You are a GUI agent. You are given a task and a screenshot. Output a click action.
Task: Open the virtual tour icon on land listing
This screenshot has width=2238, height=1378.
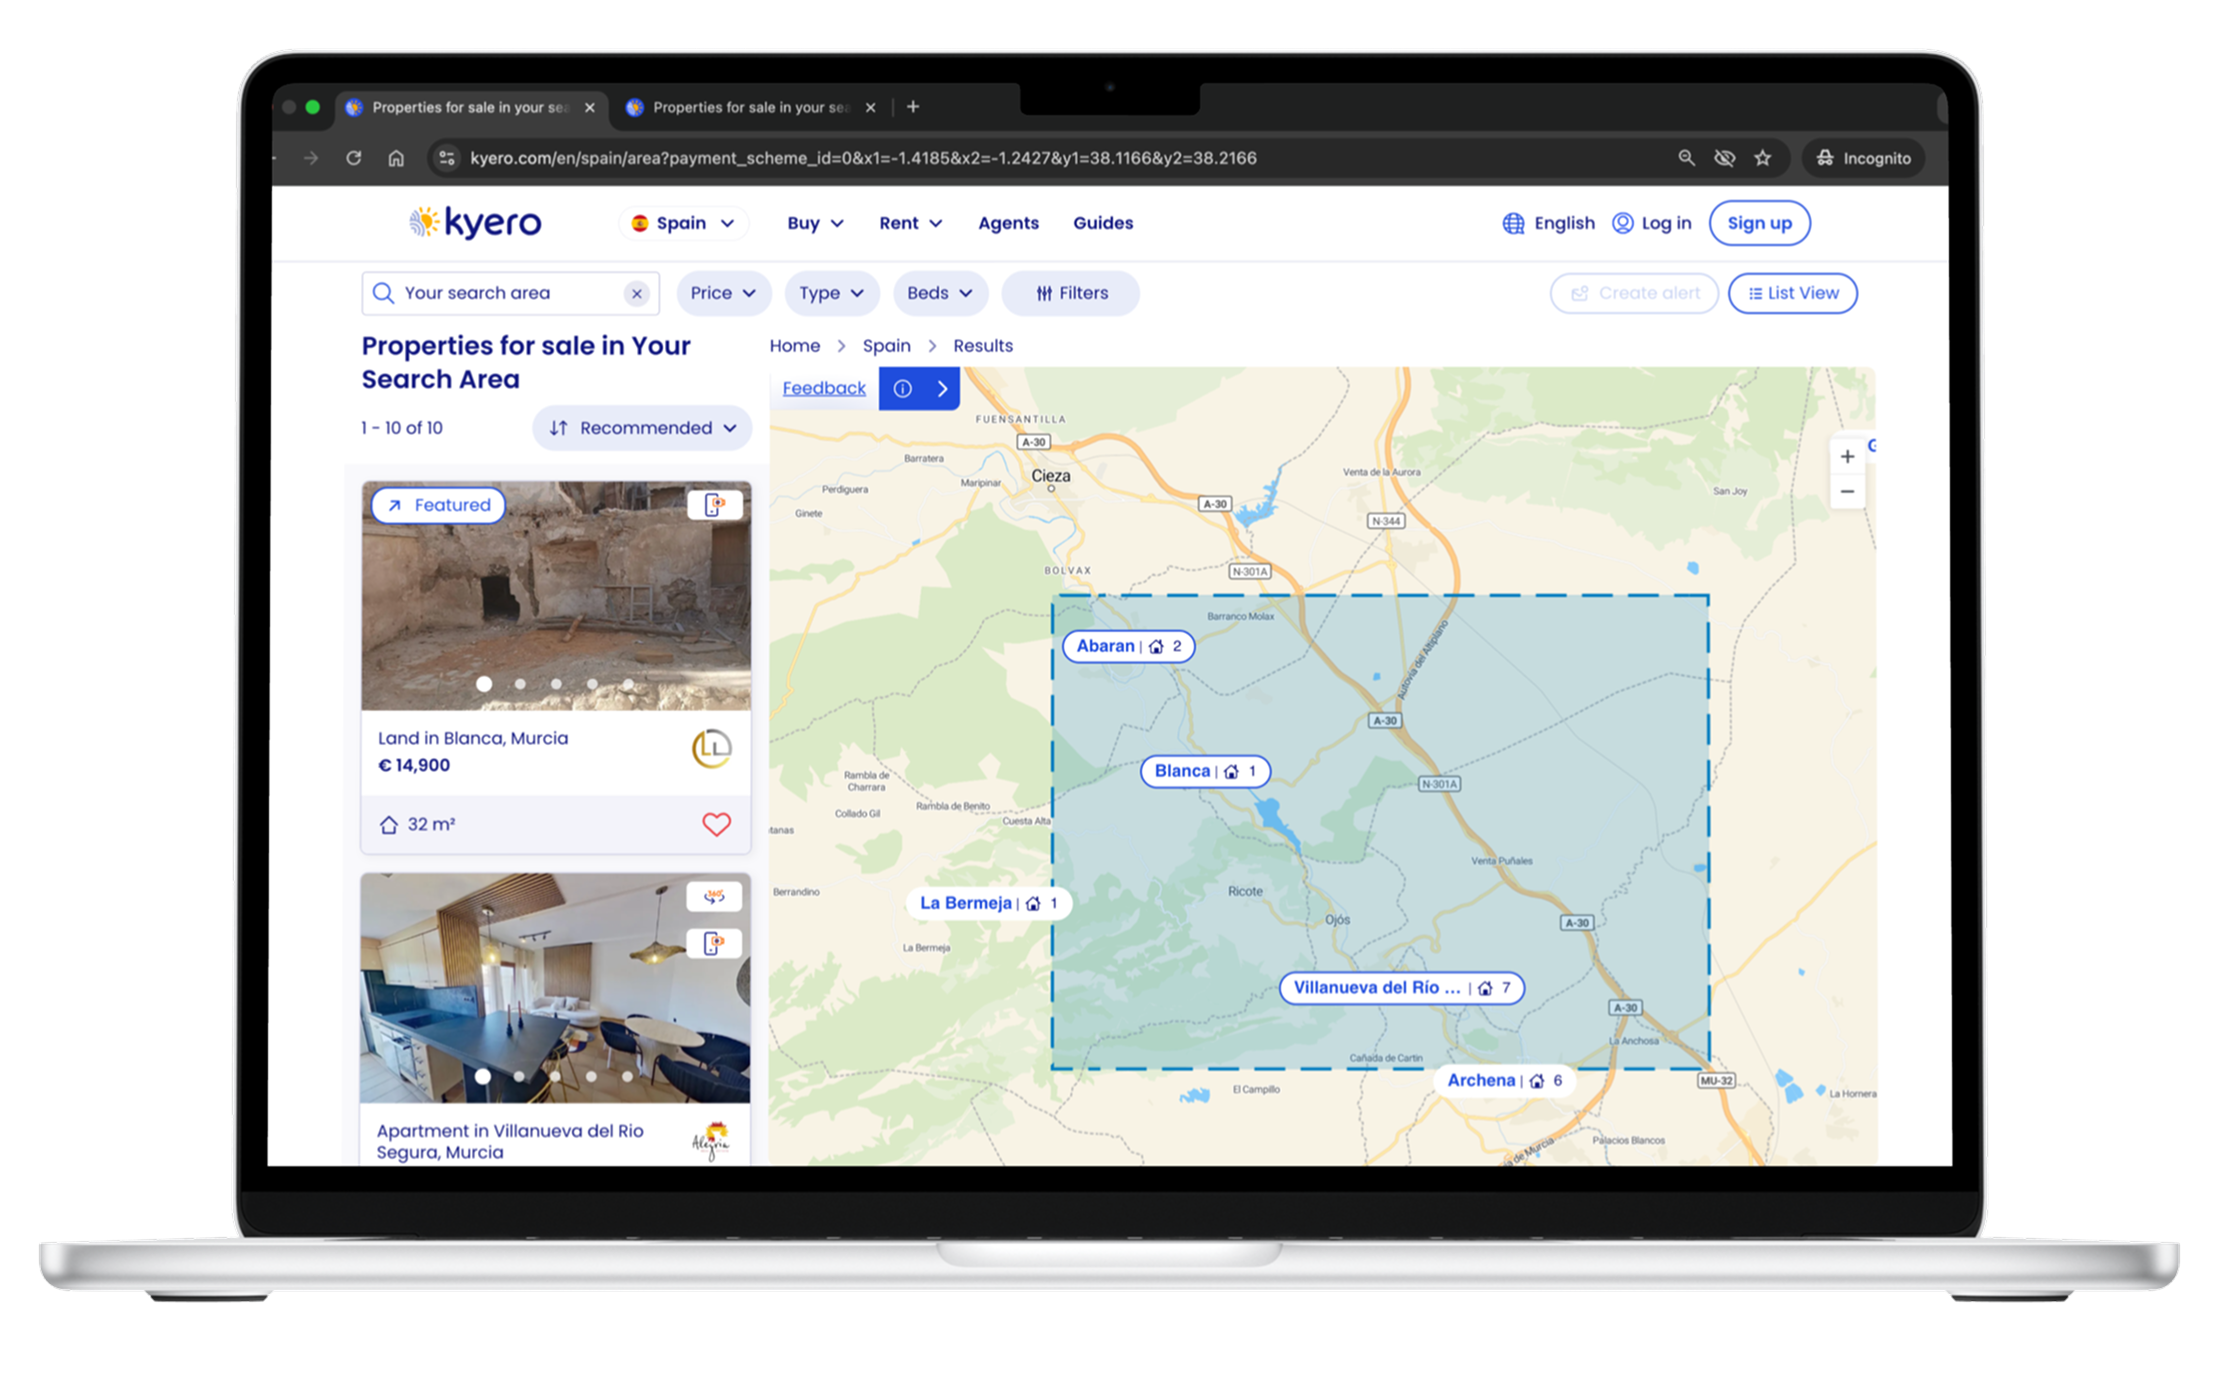coord(714,505)
